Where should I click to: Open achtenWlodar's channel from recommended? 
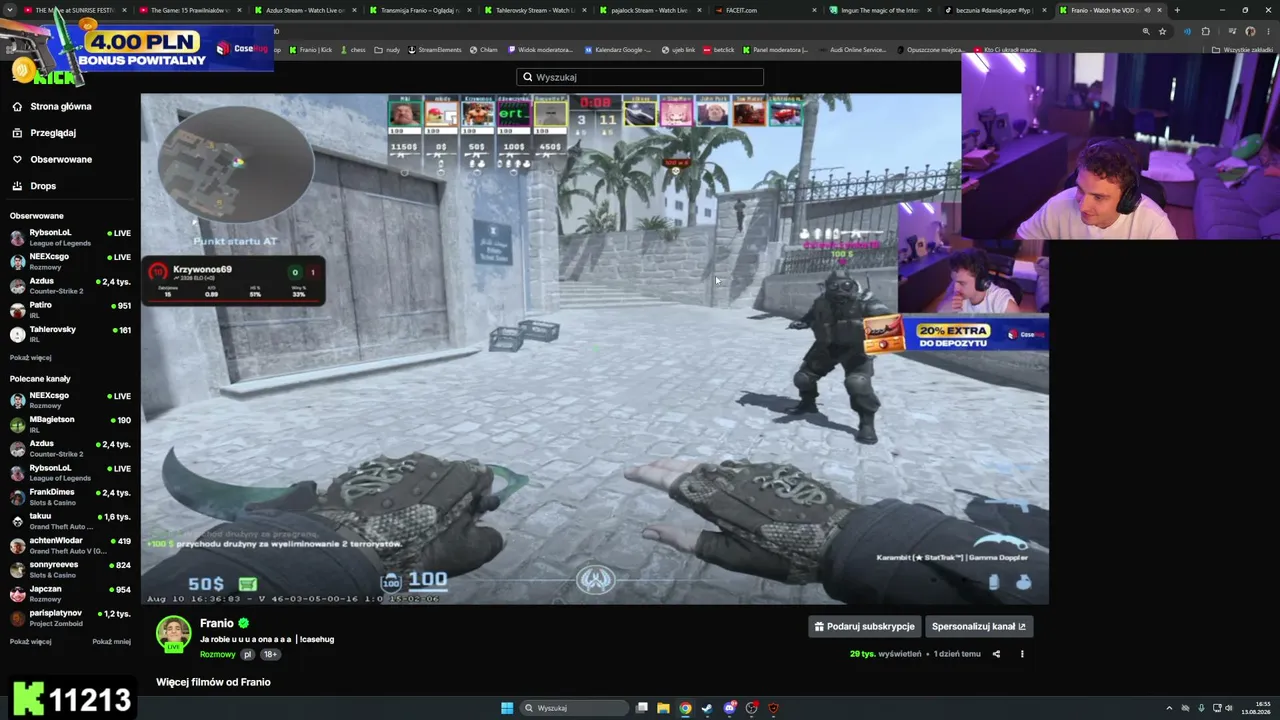[x=70, y=545]
